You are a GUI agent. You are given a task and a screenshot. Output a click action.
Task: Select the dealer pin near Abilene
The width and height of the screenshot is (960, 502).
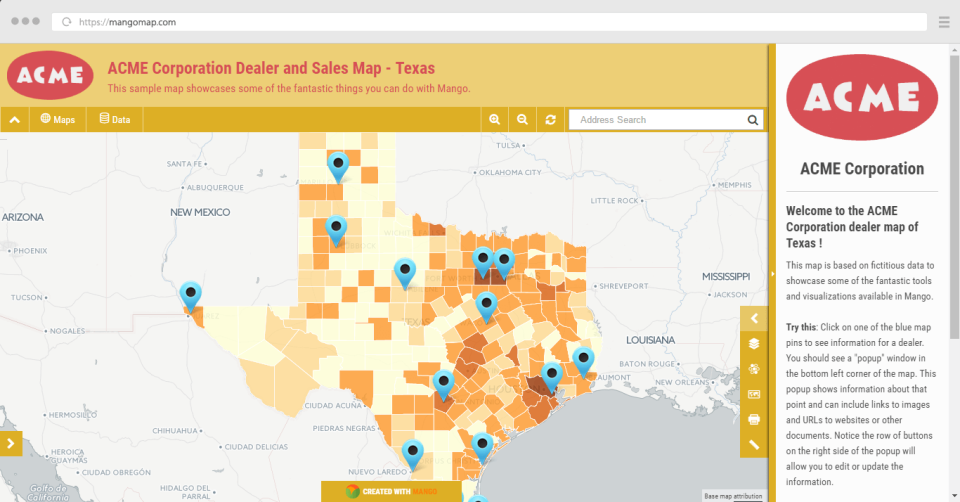pyautogui.click(x=405, y=273)
